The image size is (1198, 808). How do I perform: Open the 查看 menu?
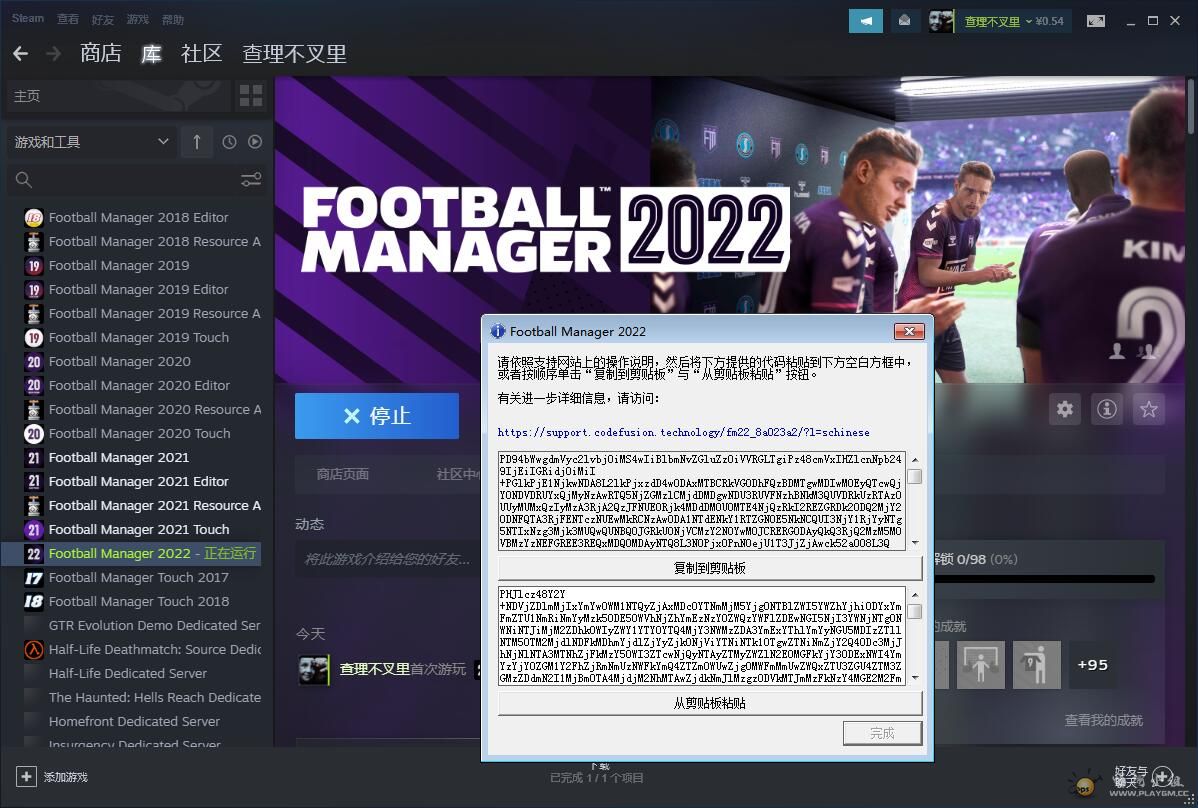point(68,19)
